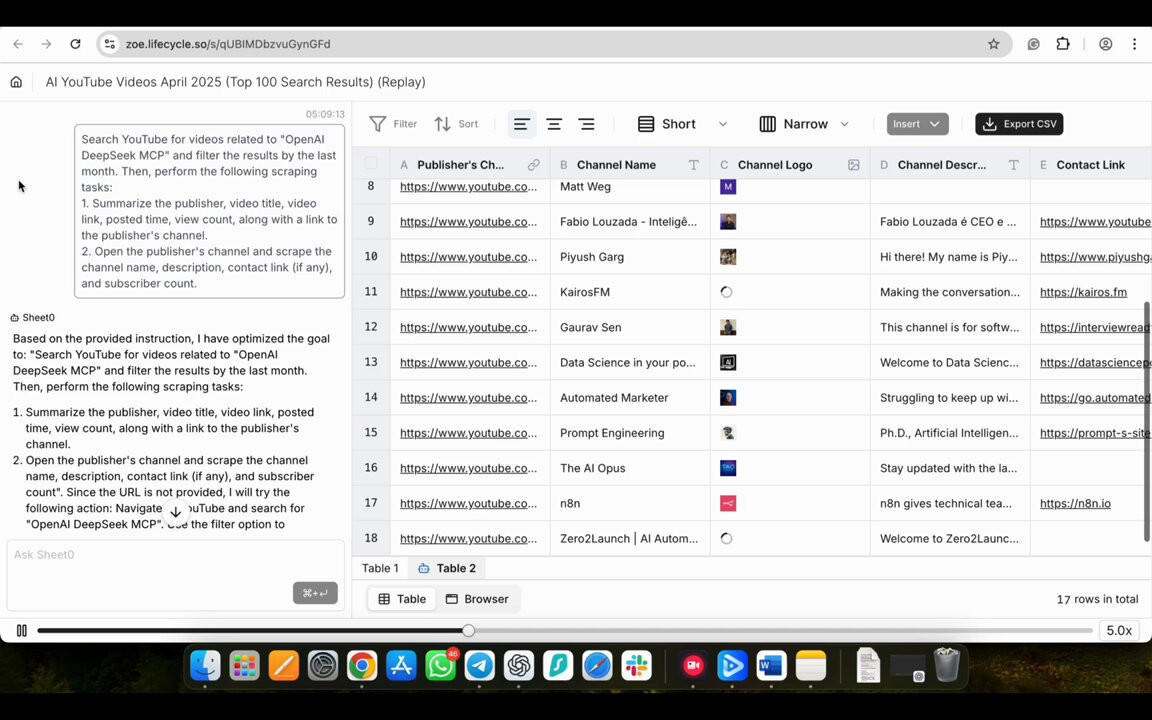Click the image type icon in Channel Logo header
This screenshot has width=1152, height=720.
pos(854,165)
